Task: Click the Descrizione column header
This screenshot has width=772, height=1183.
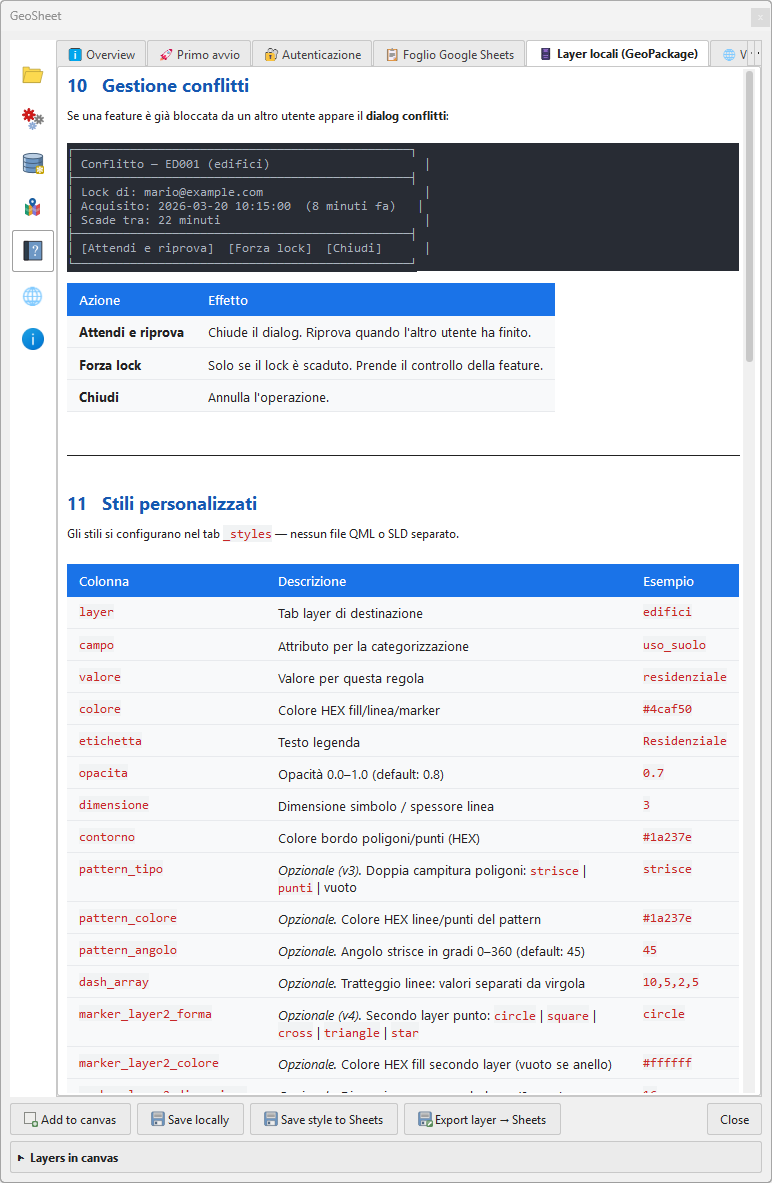Action: 312,582
